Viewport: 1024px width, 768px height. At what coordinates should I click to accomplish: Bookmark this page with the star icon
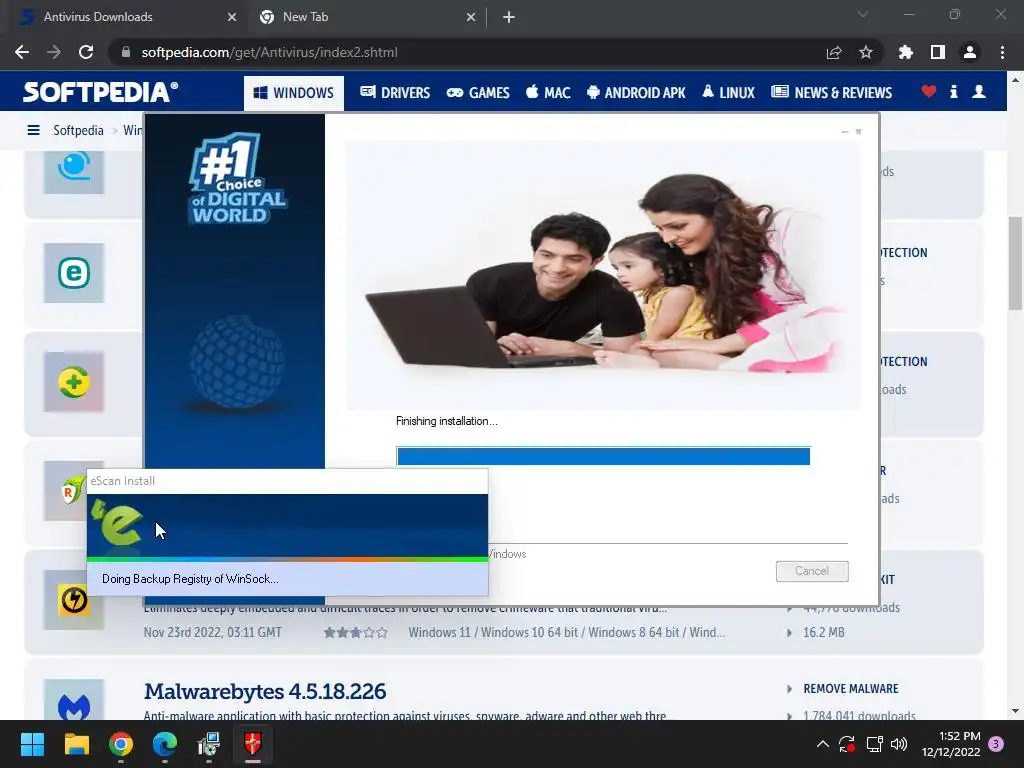pyautogui.click(x=866, y=52)
